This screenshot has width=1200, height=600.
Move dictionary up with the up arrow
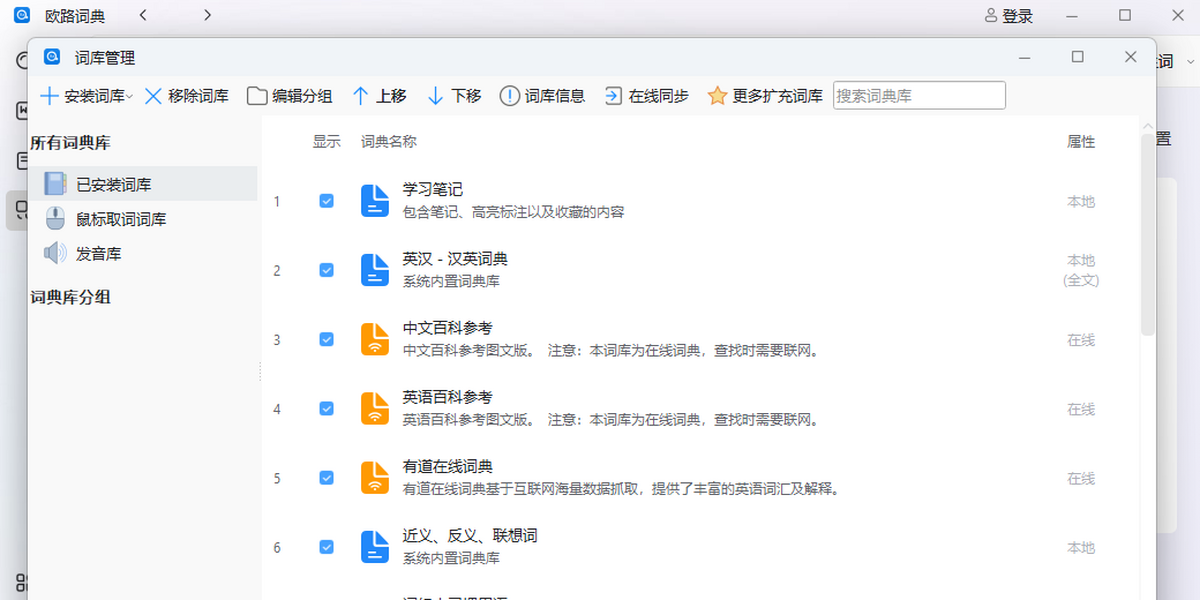(x=361, y=96)
